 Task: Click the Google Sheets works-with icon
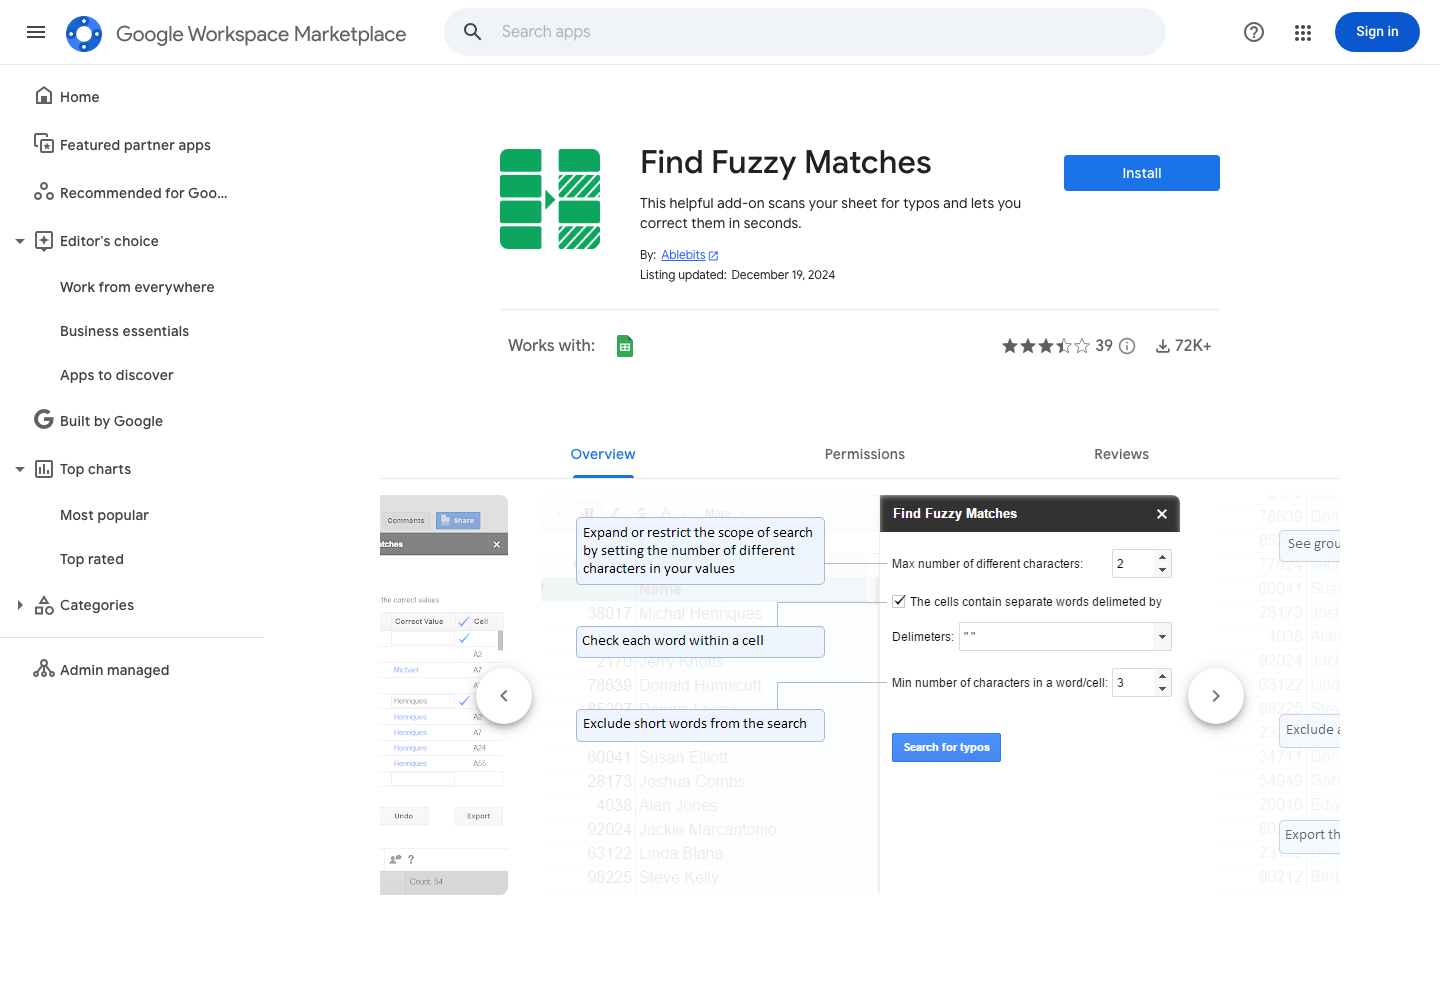pos(625,346)
